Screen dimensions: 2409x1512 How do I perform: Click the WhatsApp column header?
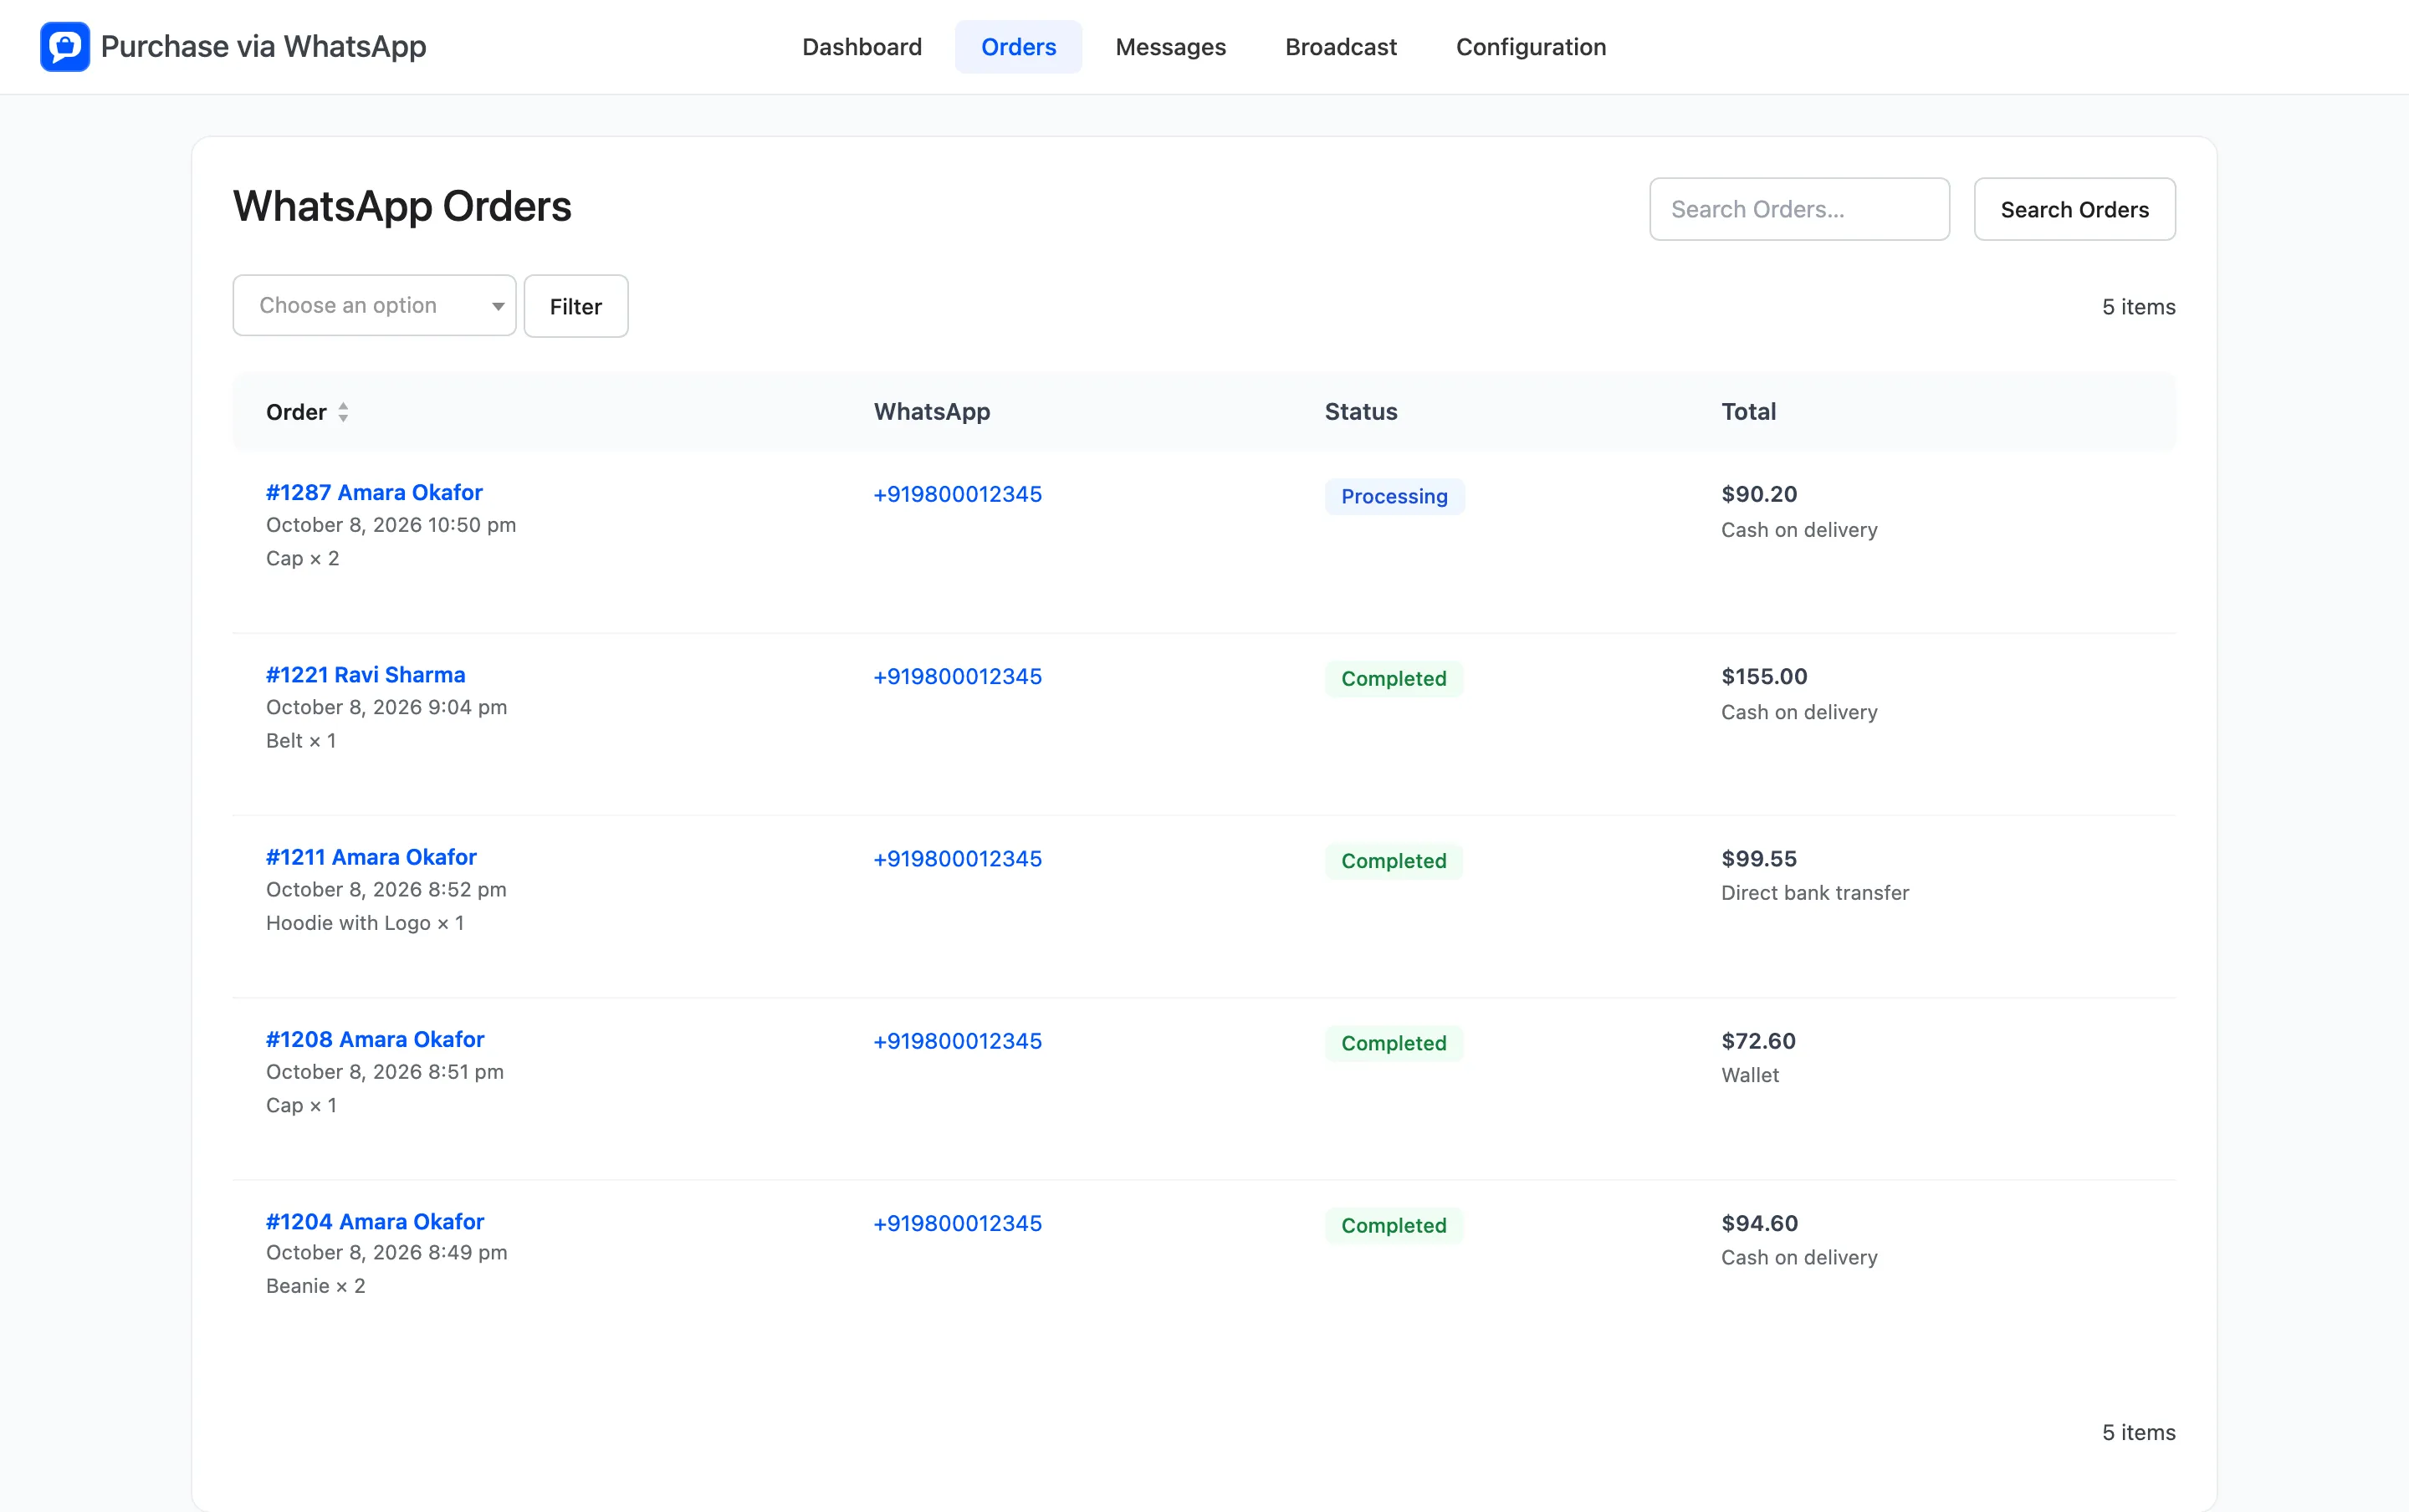click(x=931, y=412)
